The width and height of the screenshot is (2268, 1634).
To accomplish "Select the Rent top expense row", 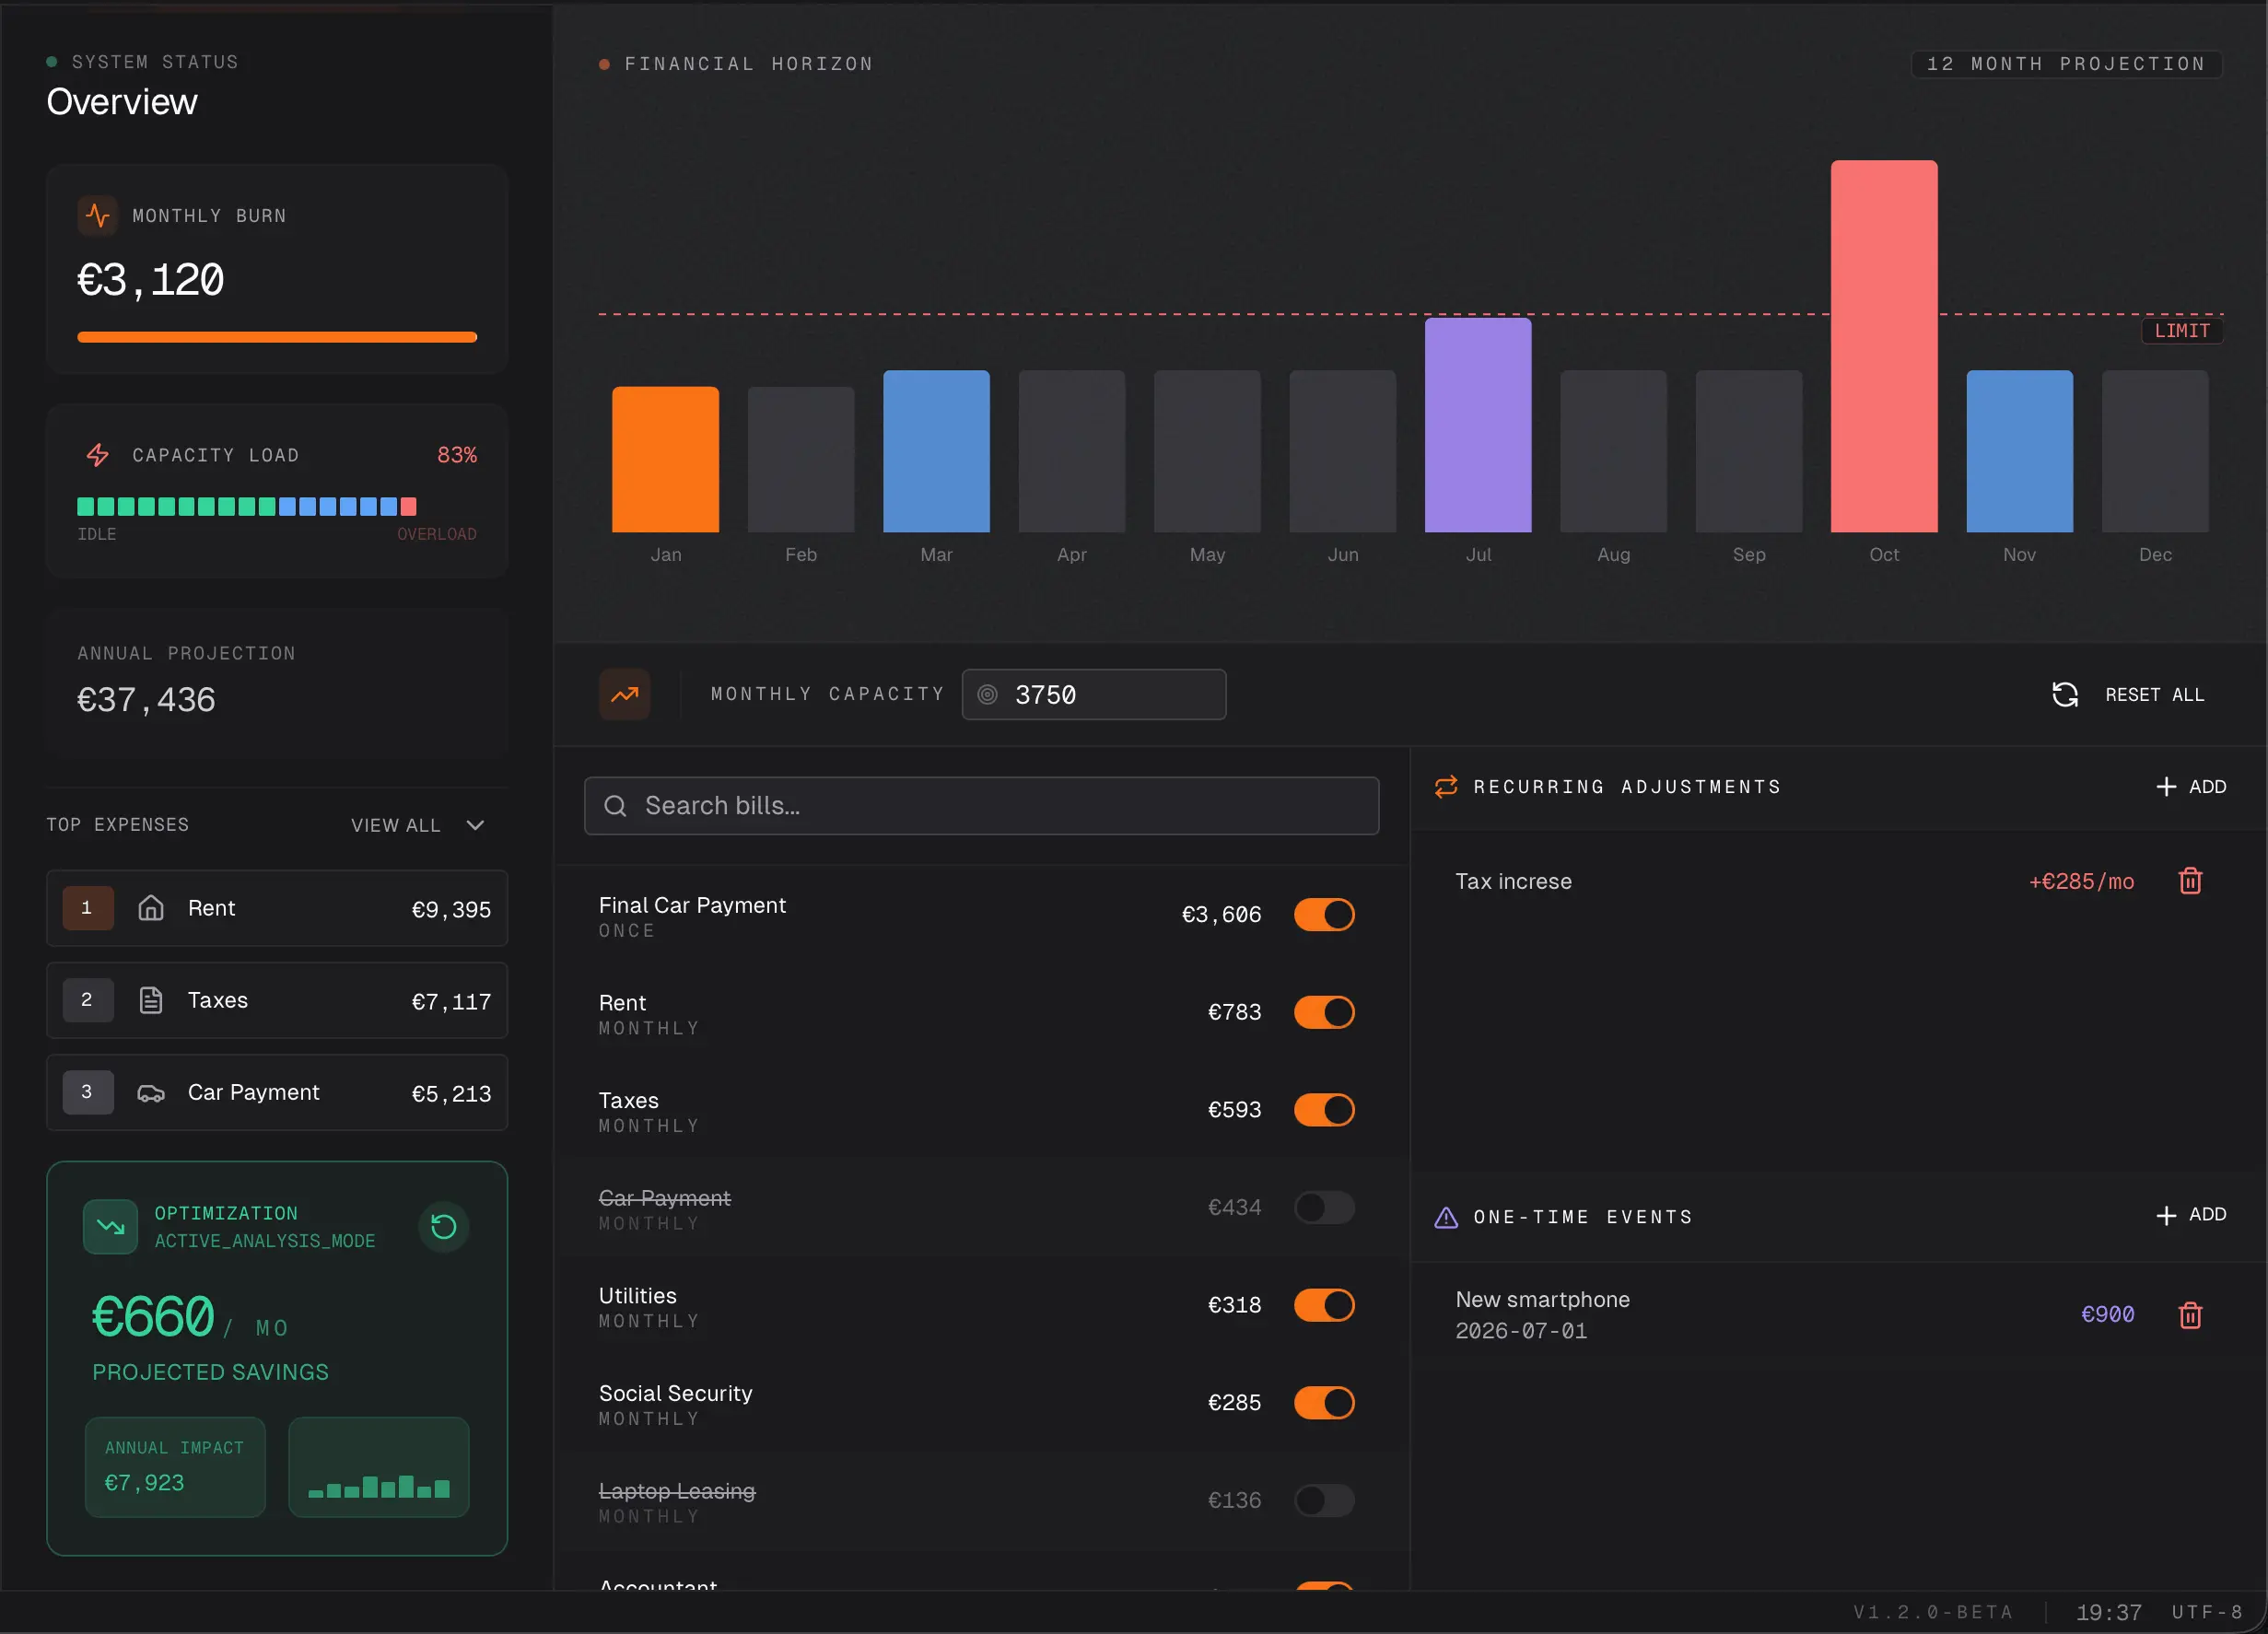I will tap(277, 908).
